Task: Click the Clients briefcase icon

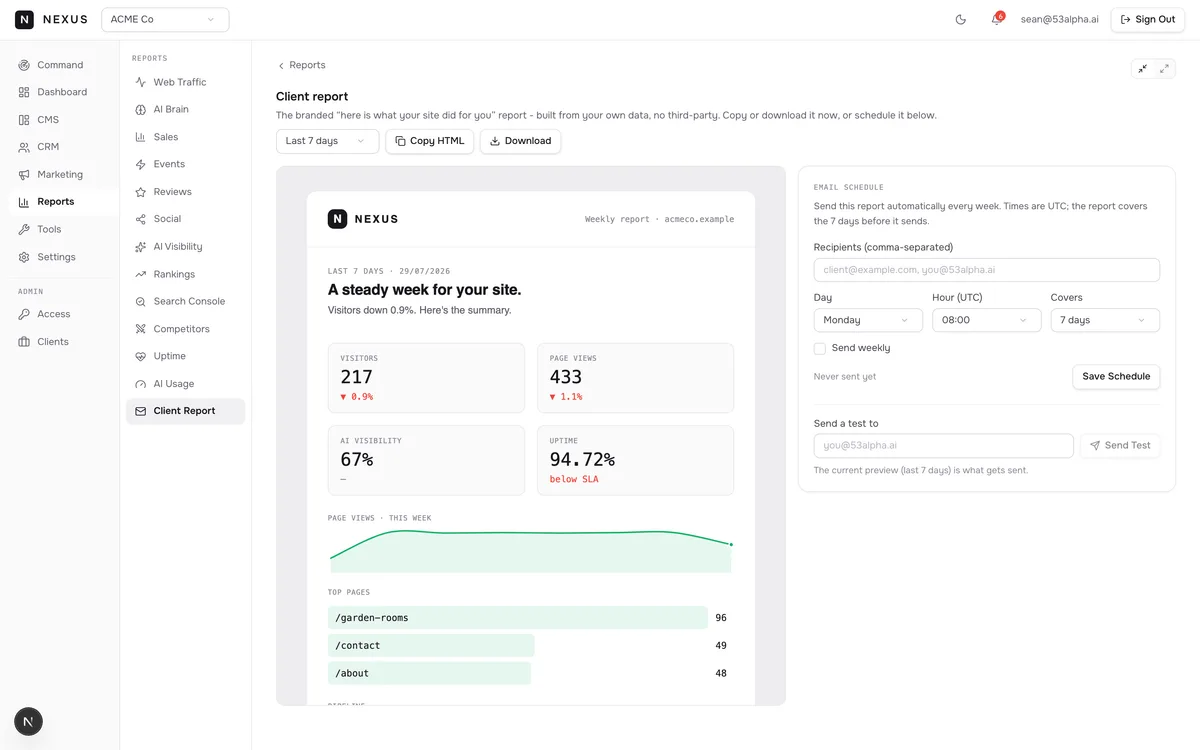Action: click(24, 342)
